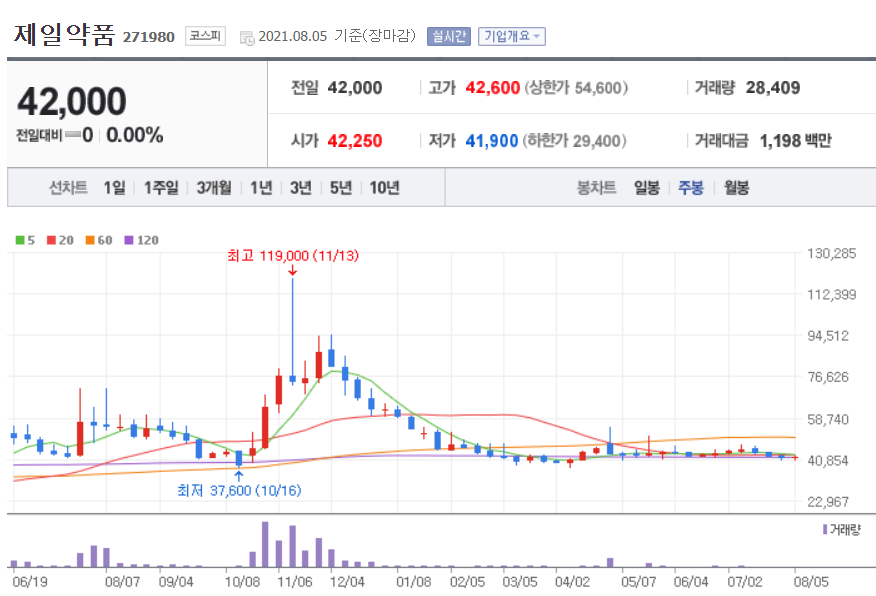Switch line chart to 1일
Screen dimensions: 876x596
tap(115, 188)
